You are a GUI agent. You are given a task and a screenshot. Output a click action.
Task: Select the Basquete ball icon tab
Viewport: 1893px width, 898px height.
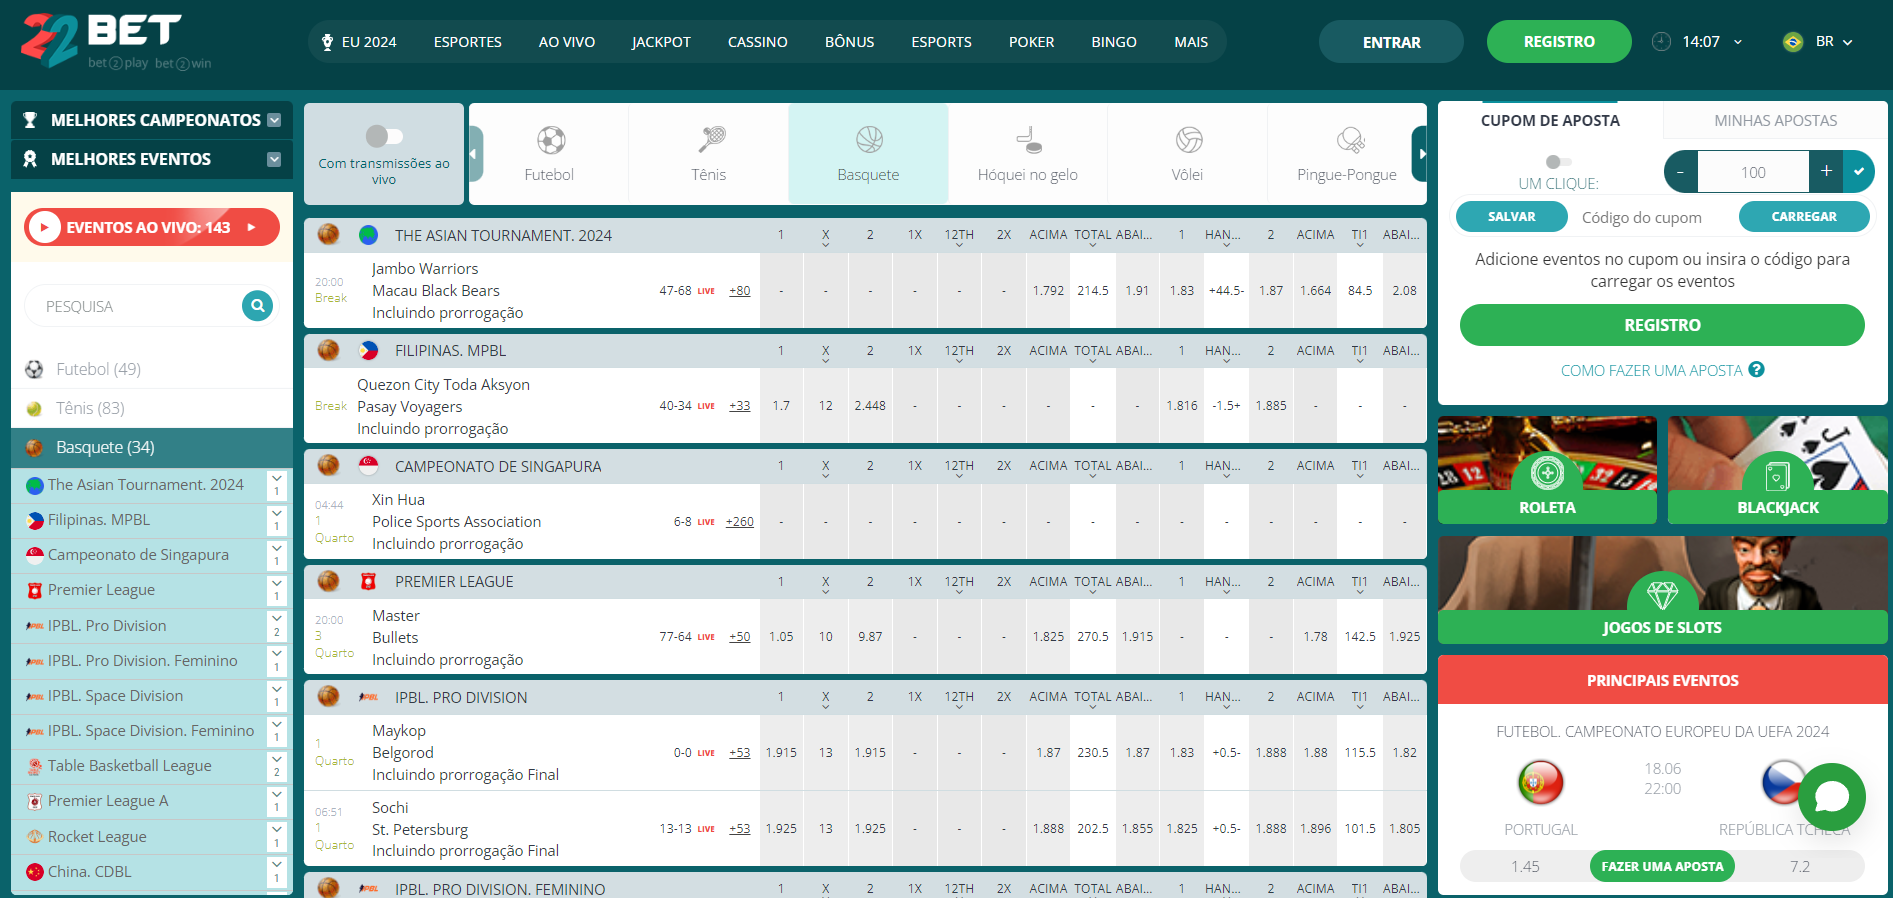point(869,140)
